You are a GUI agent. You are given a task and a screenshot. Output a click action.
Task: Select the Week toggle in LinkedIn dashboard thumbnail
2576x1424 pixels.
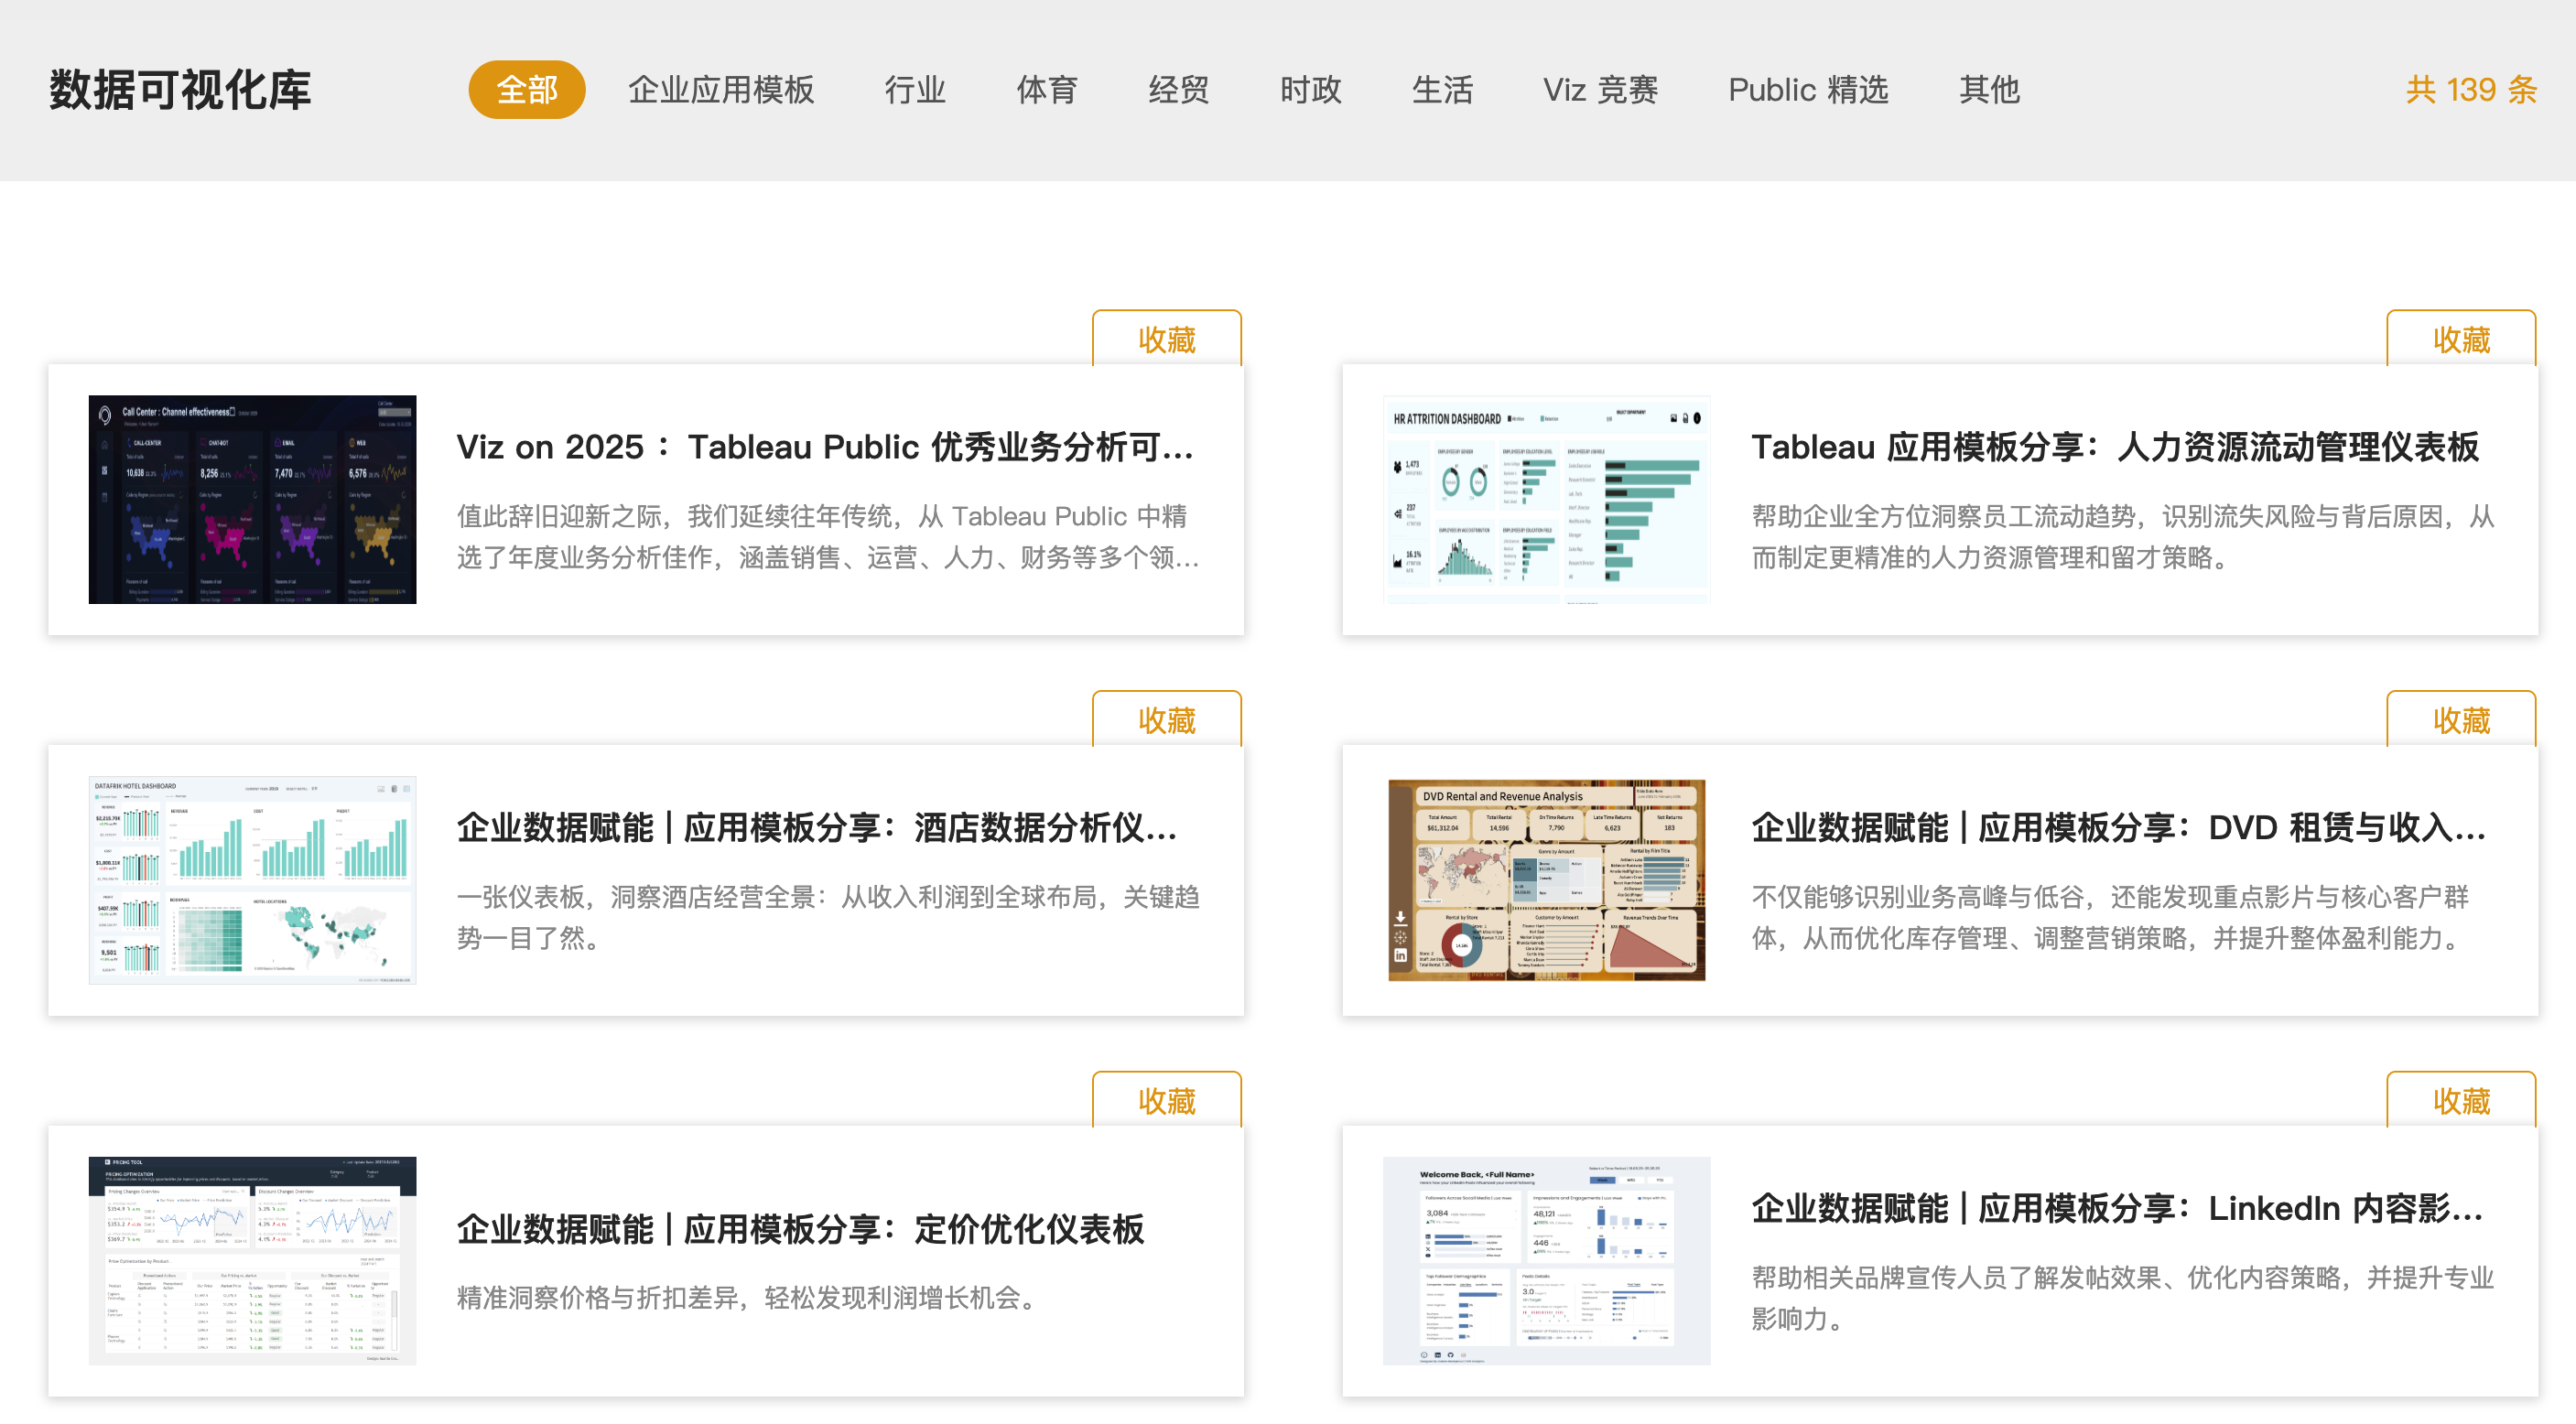coord(1603,1181)
